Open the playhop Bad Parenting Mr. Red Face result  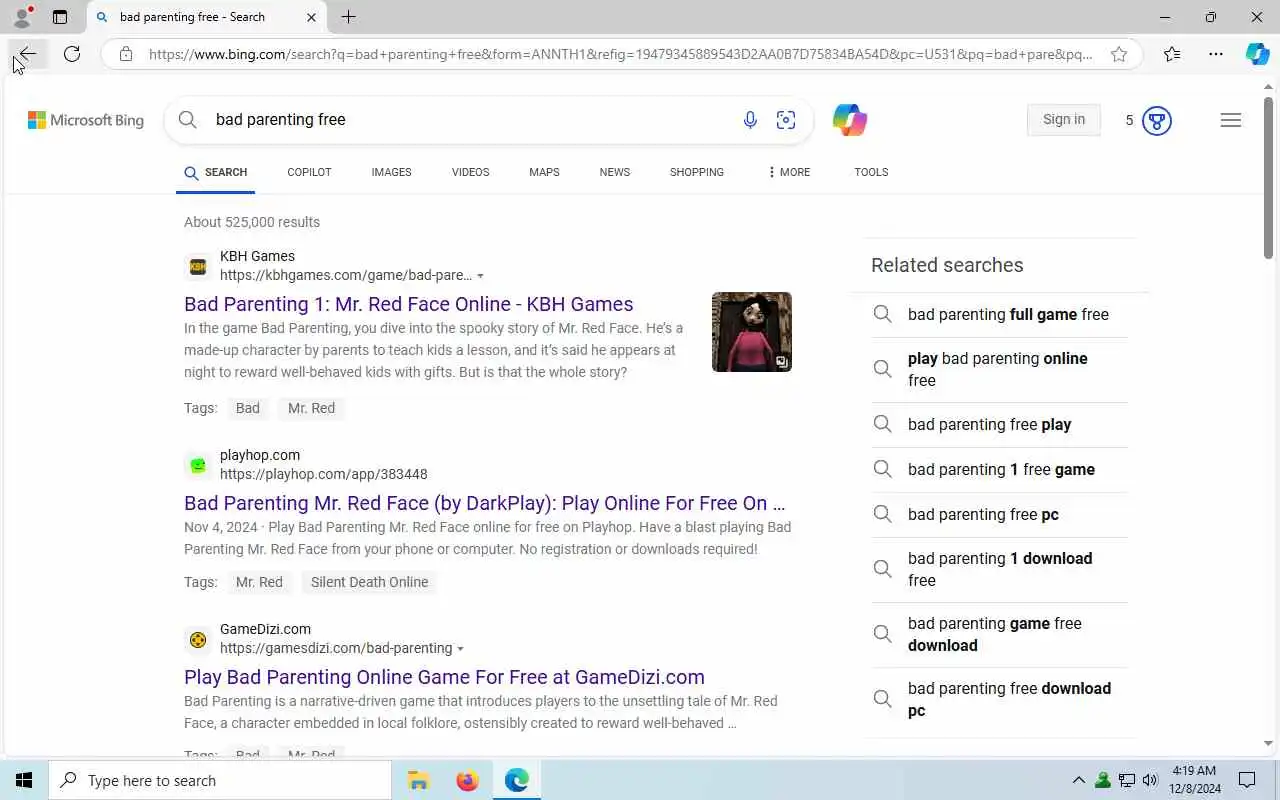(x=484, y=503)
